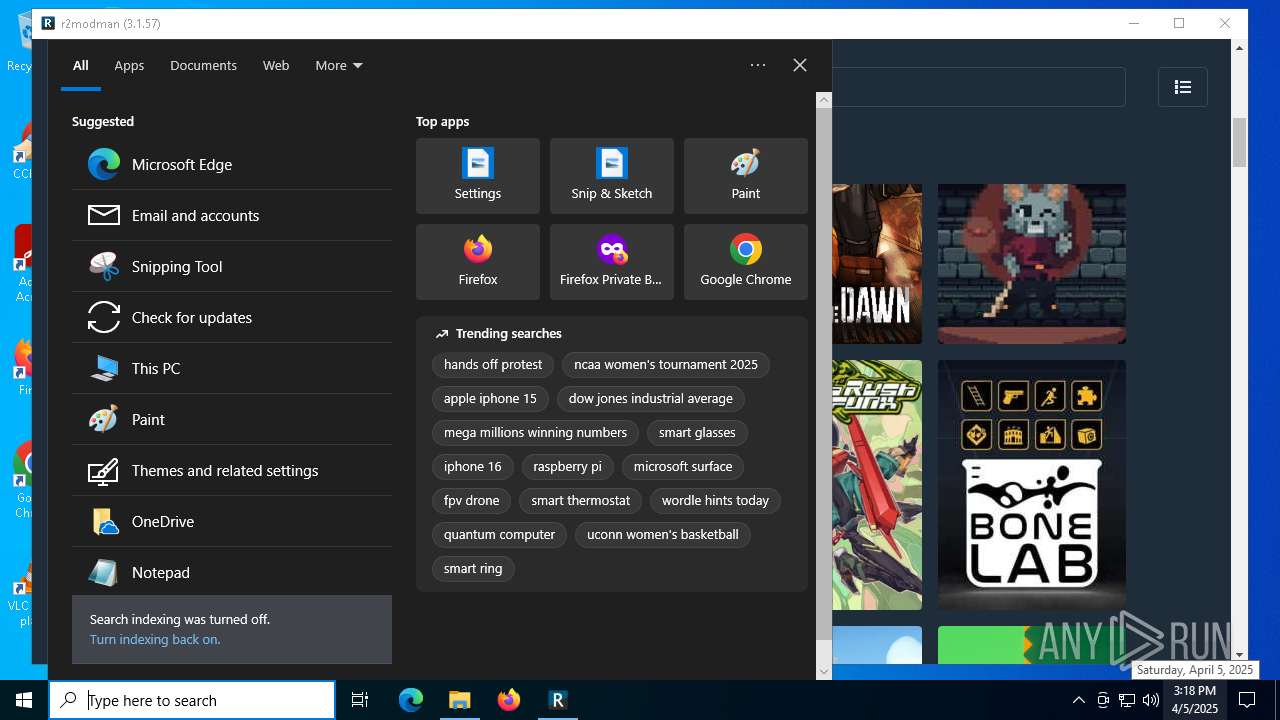Click the taskbar search input box
Screen dimensions: 1280x720
192,700
